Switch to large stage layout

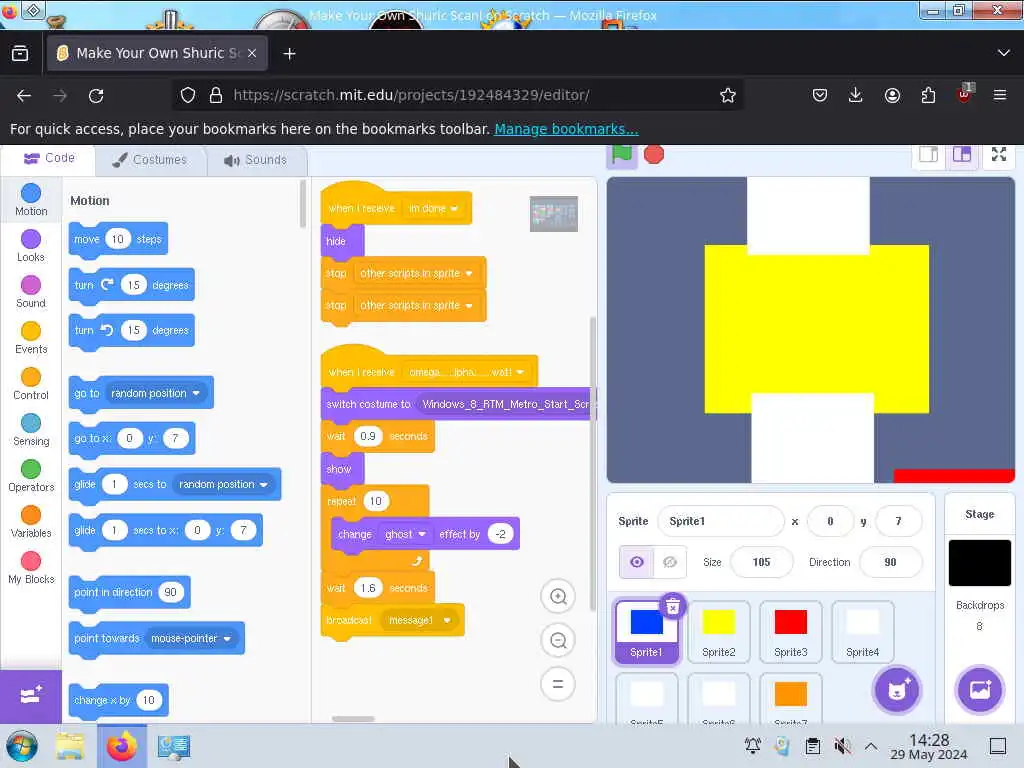(962, 155)
